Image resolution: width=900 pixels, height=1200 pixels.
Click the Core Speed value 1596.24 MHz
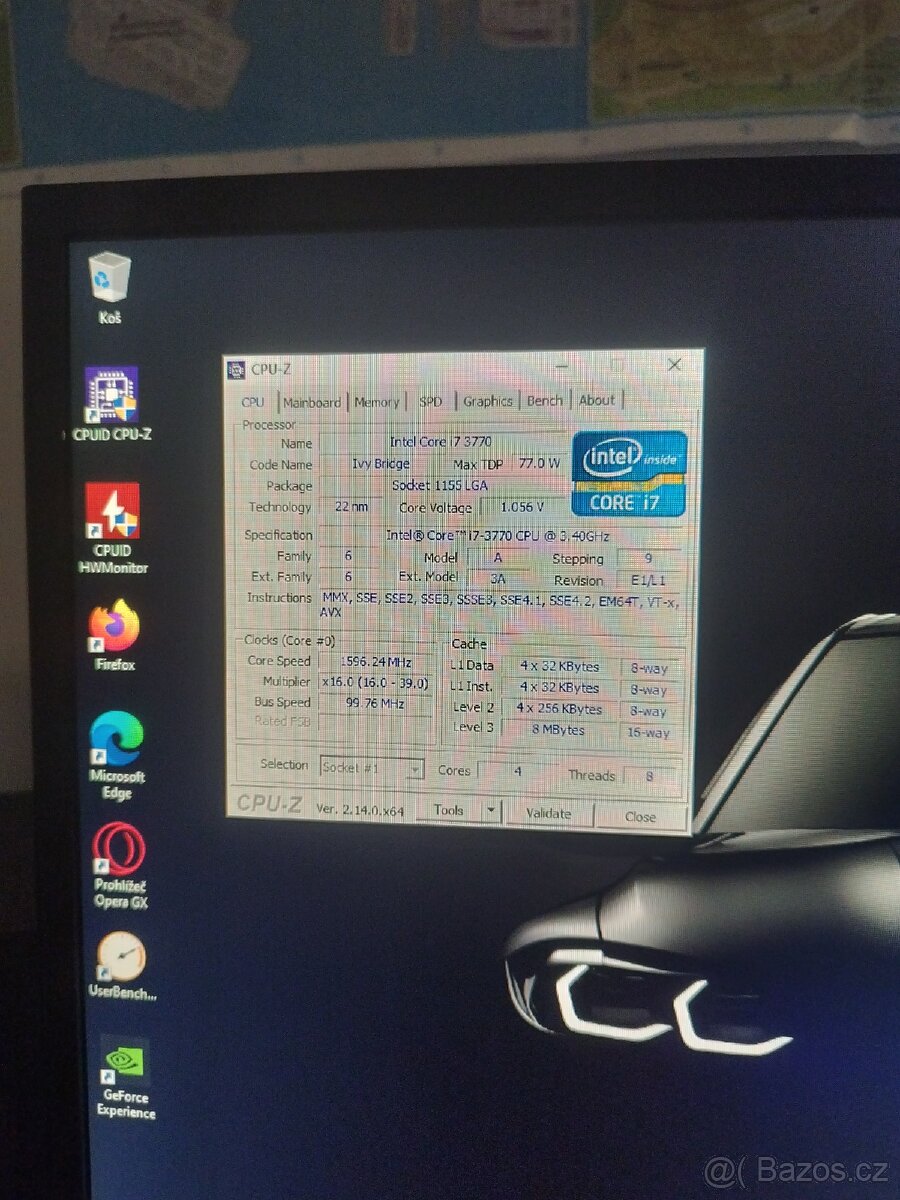click(x=375, y=661)
